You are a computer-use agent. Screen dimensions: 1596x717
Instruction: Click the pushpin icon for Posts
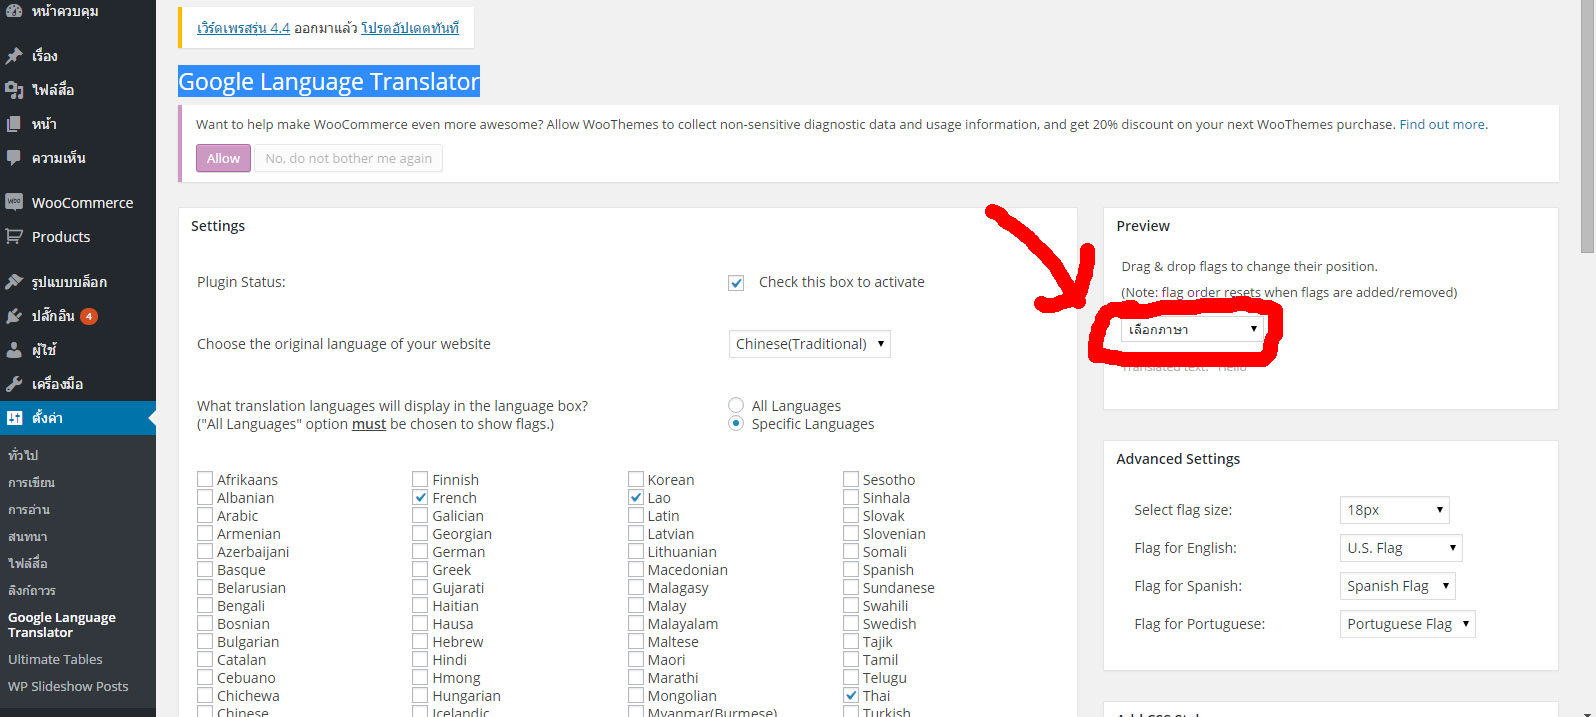(x=14, y=56)
